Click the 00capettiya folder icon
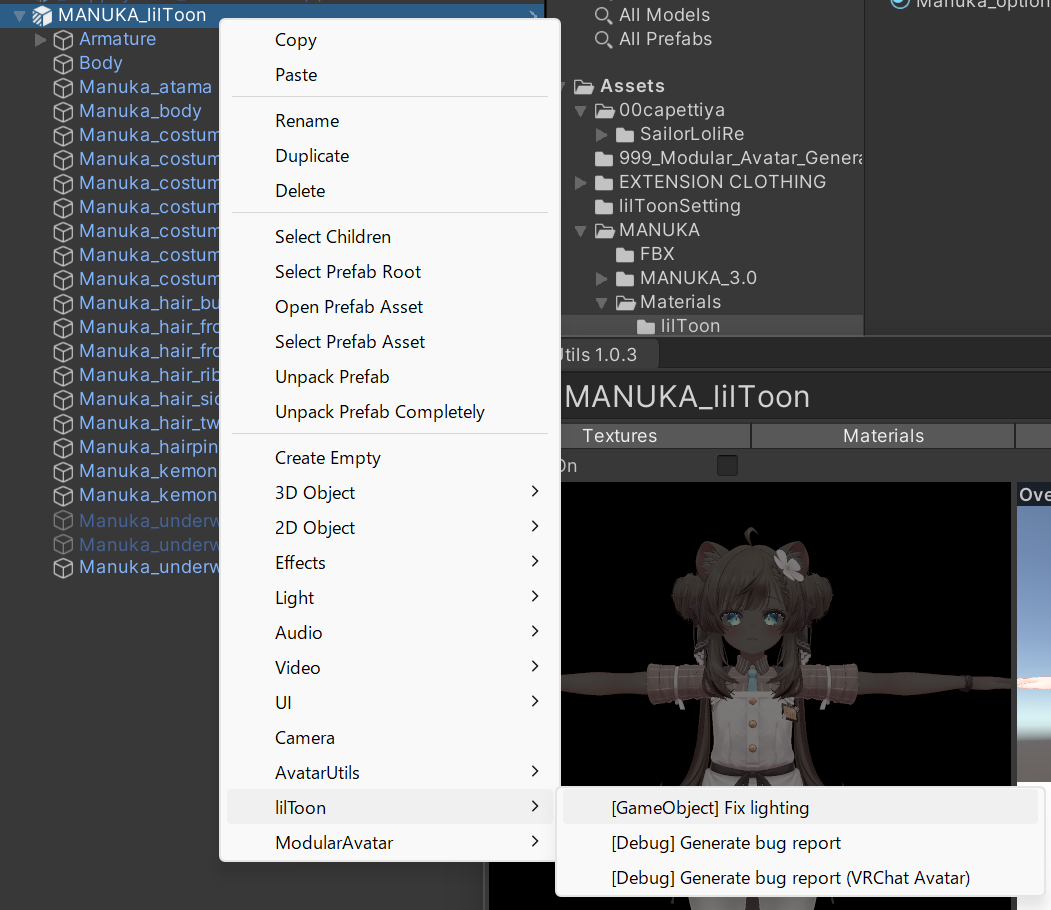Viewport: 1051px width, 910px height. pyautogui.click(x=605, y=111)
